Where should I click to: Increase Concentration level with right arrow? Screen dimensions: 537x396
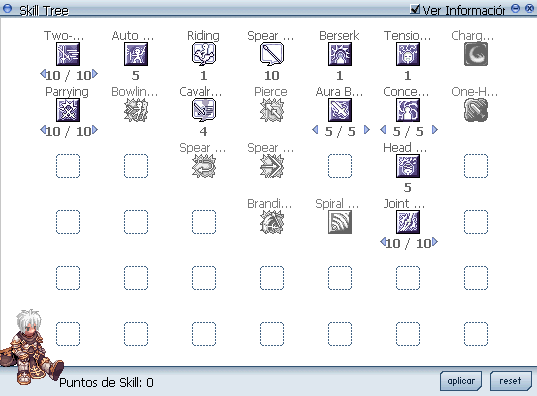click(x=435, y=130)
